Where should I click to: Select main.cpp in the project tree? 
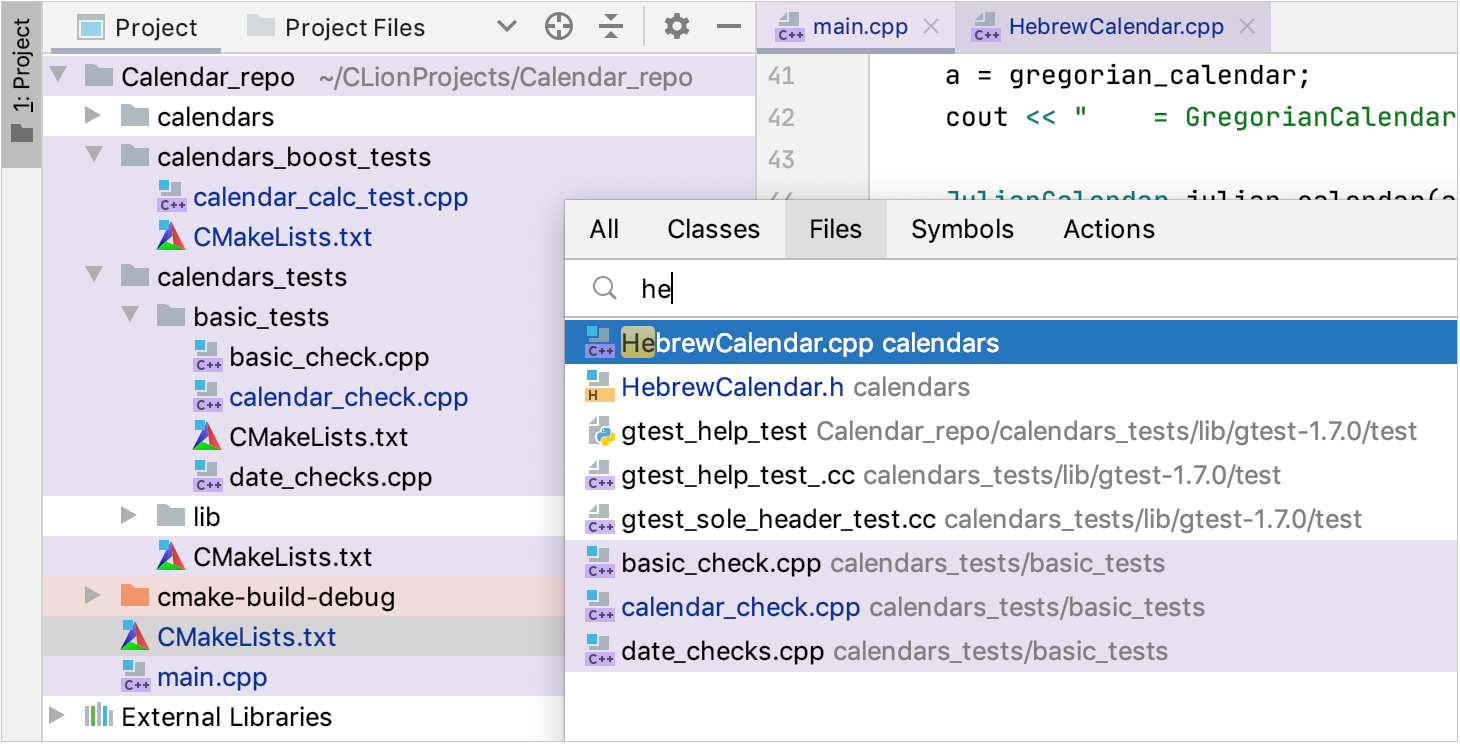(x=212, y=677)
